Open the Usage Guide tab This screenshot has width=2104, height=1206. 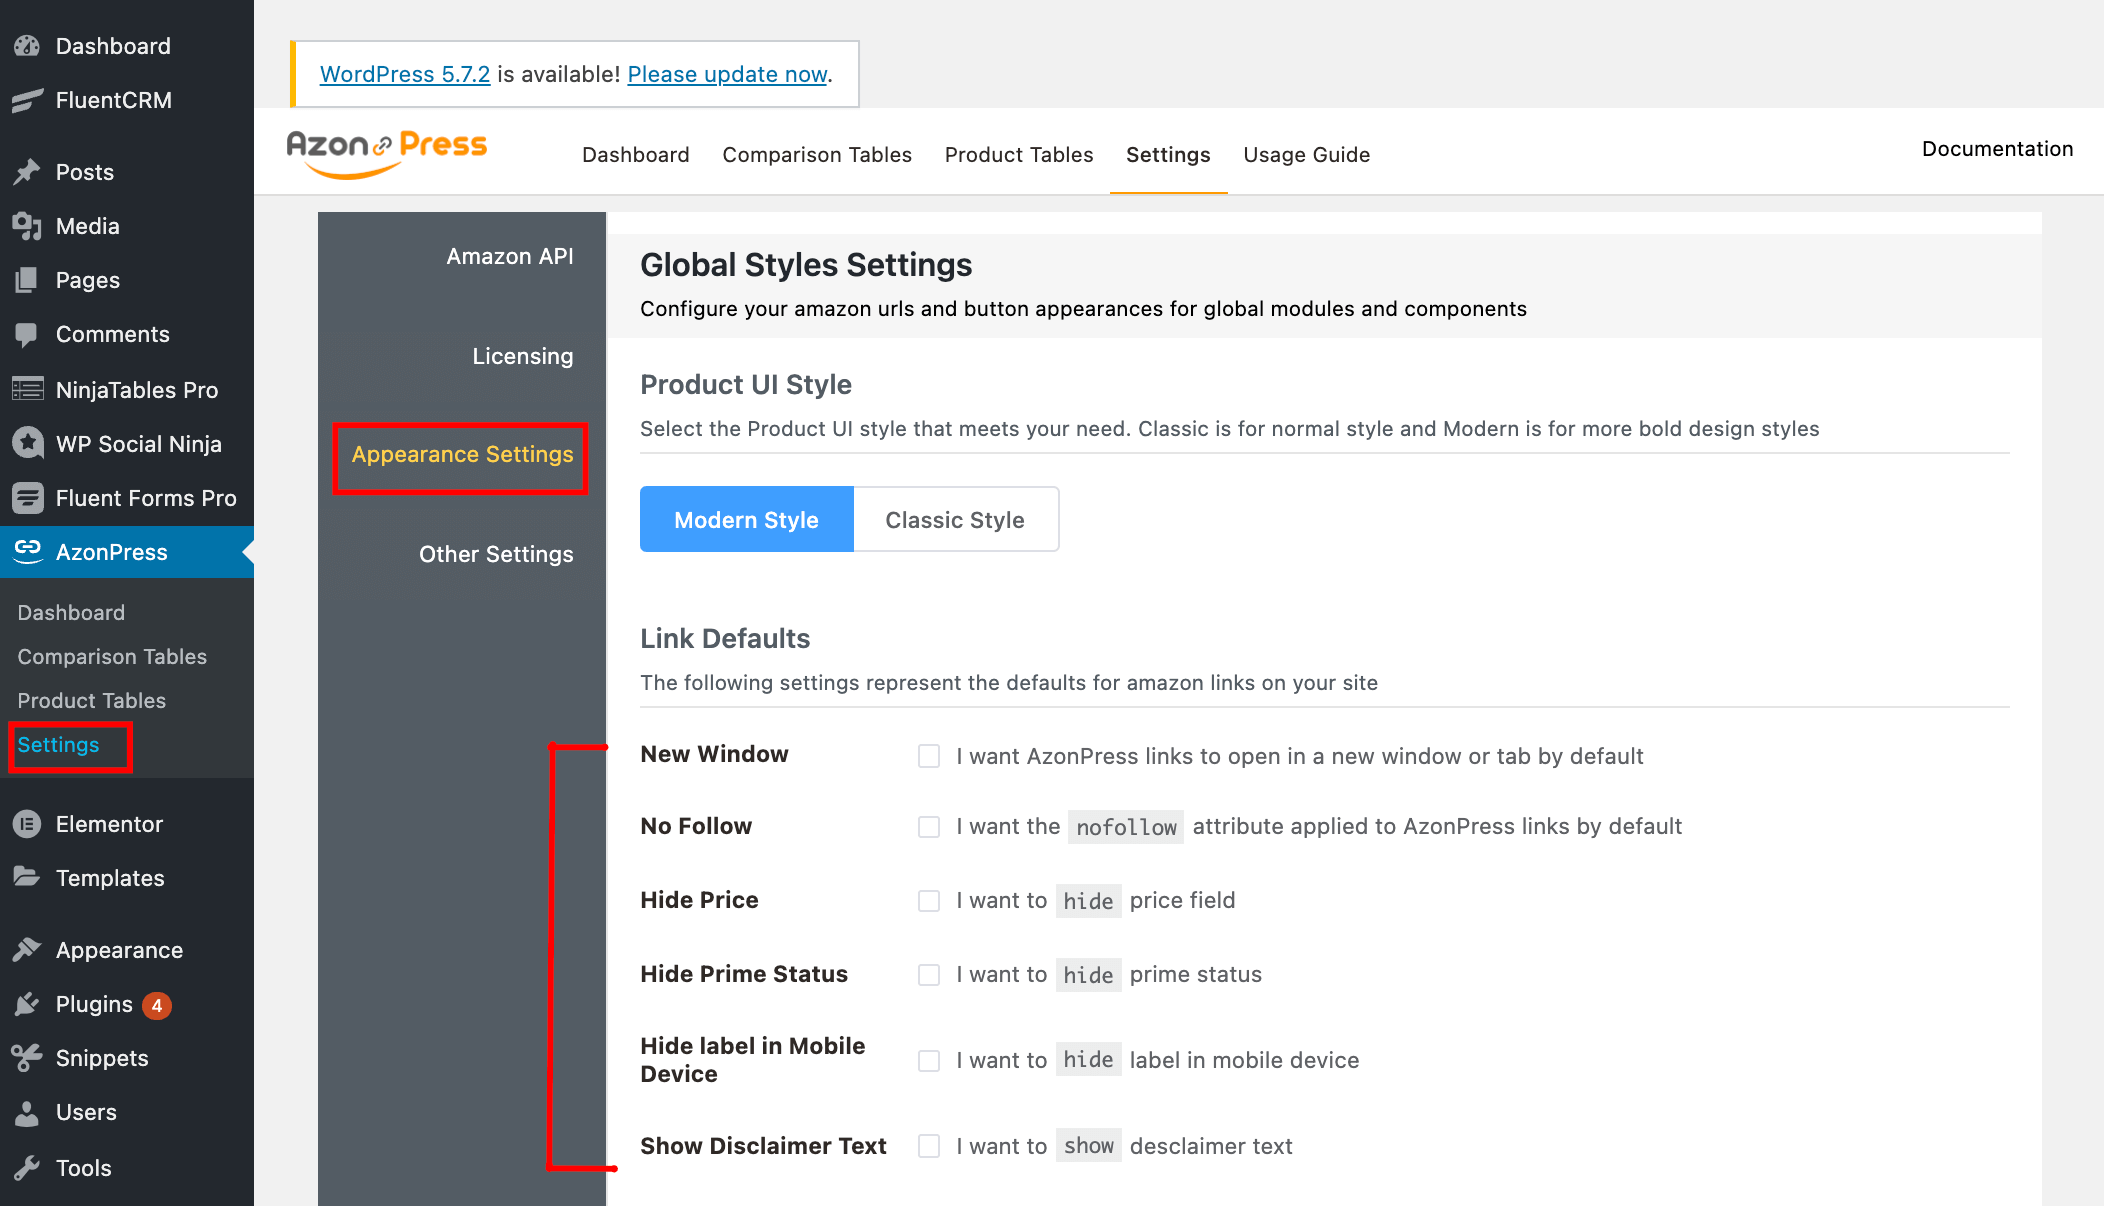pyautogui.click(x=1306, y=154)
